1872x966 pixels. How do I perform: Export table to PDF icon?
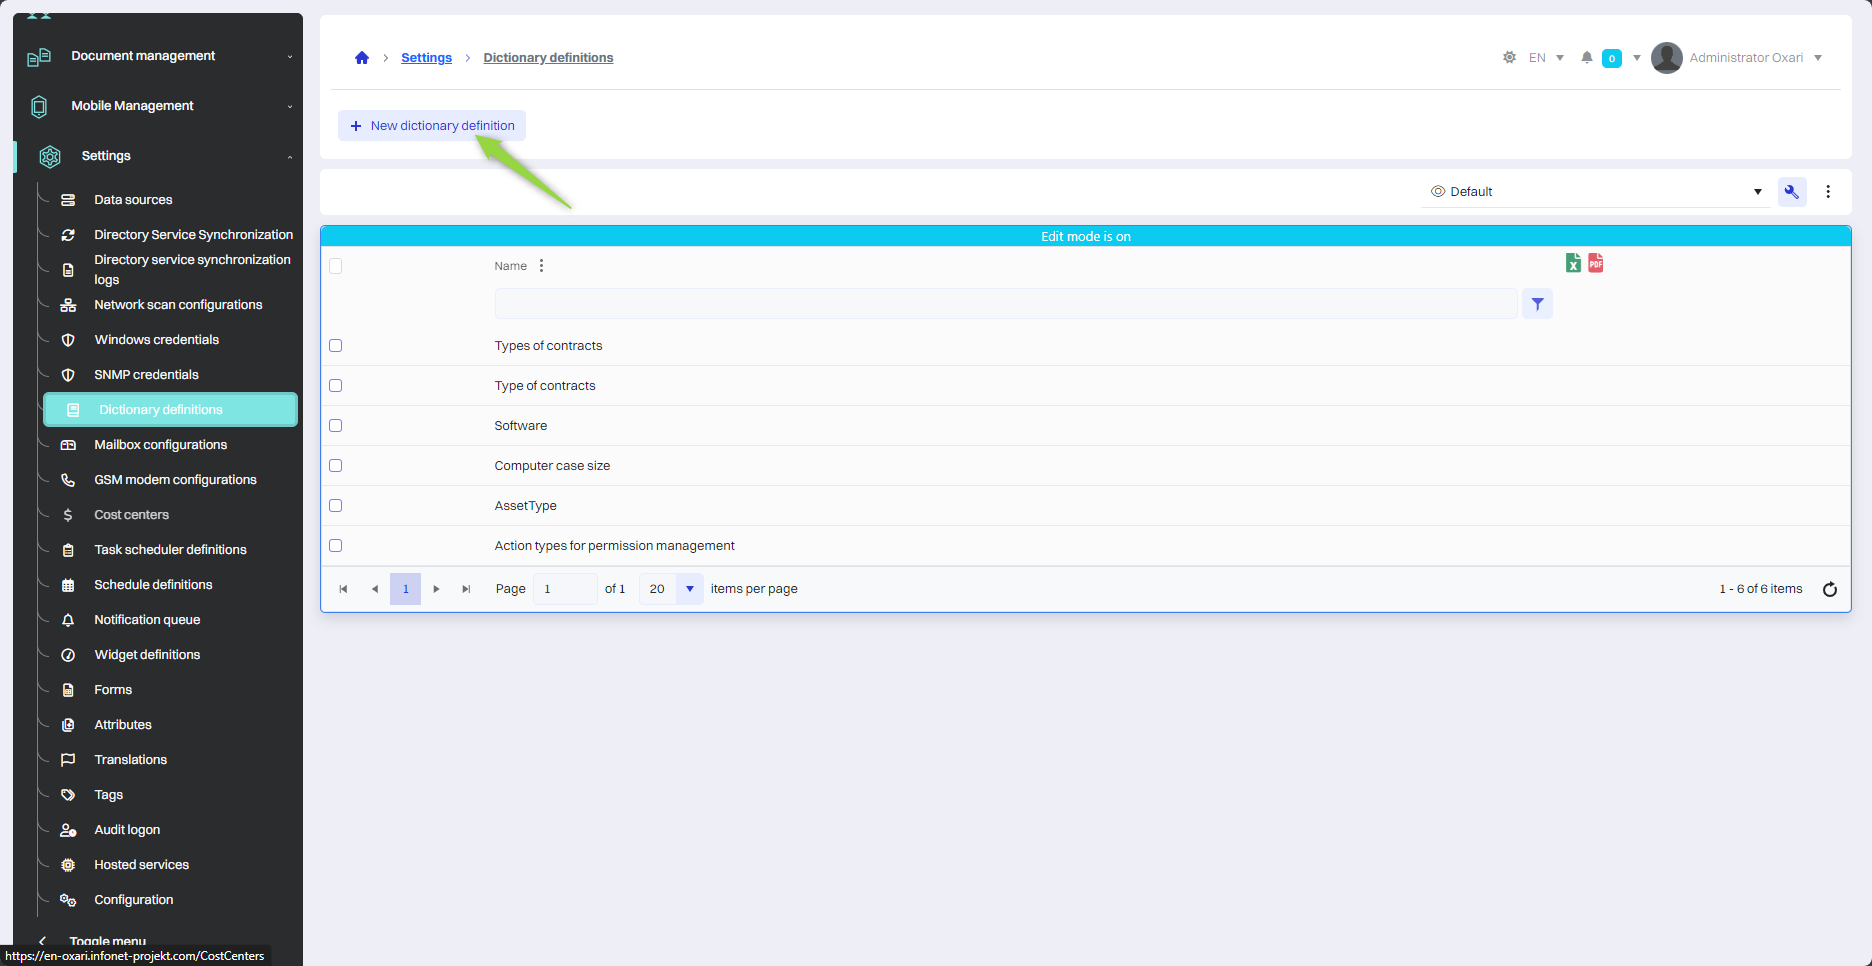(1596, 263)
